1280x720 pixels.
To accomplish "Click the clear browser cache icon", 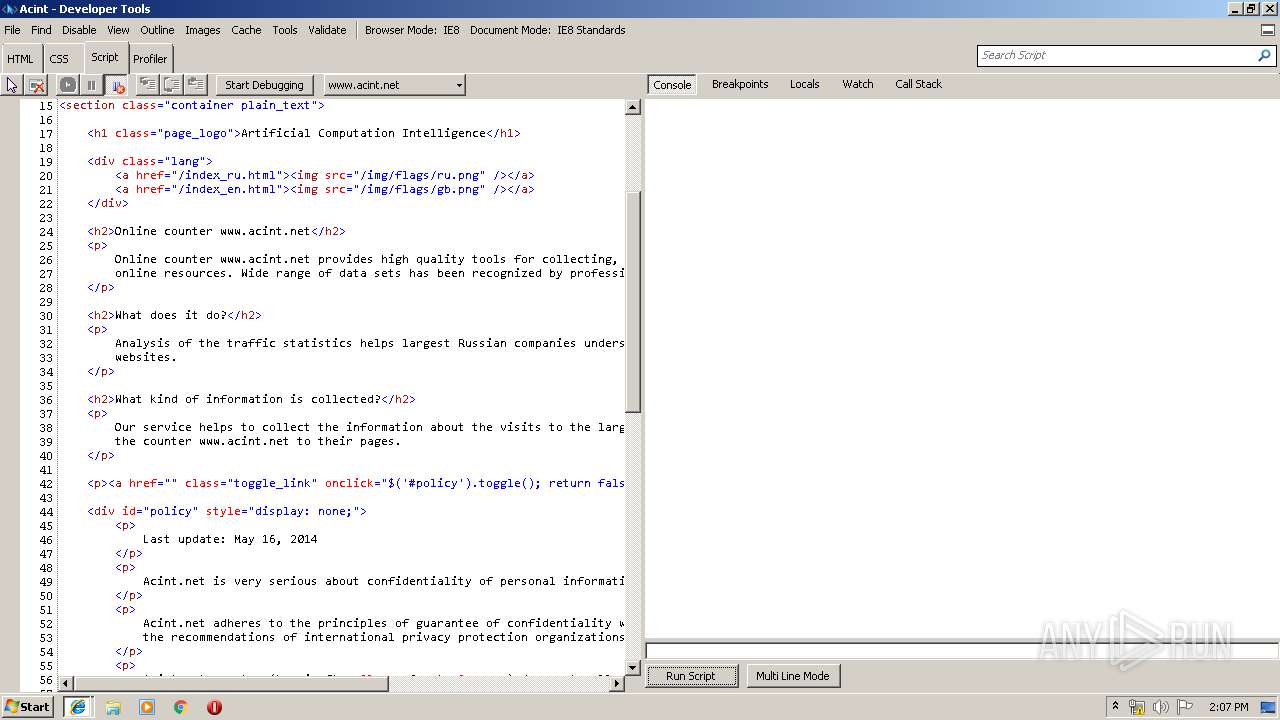I will [x=37, y=85].
